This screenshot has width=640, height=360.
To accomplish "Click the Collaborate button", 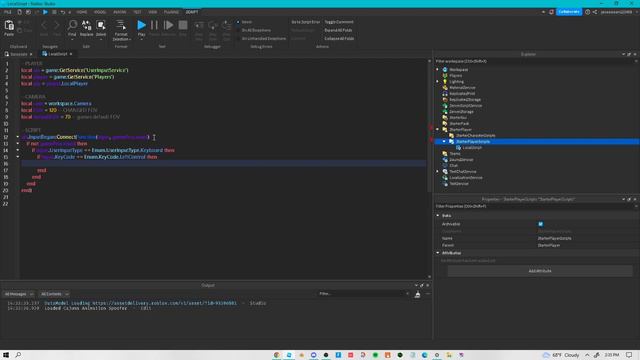I will point(569,12).
